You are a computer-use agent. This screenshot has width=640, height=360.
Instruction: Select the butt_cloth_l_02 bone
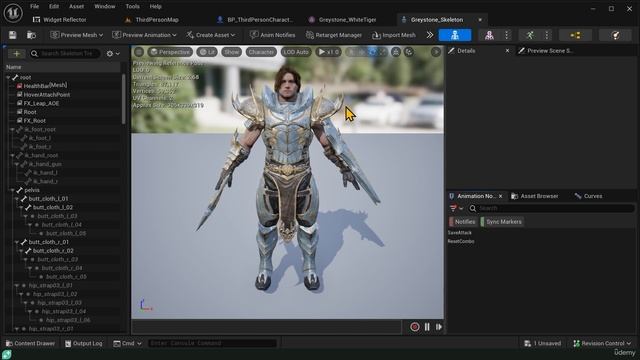pyautogui.click(x=53, y=207)
